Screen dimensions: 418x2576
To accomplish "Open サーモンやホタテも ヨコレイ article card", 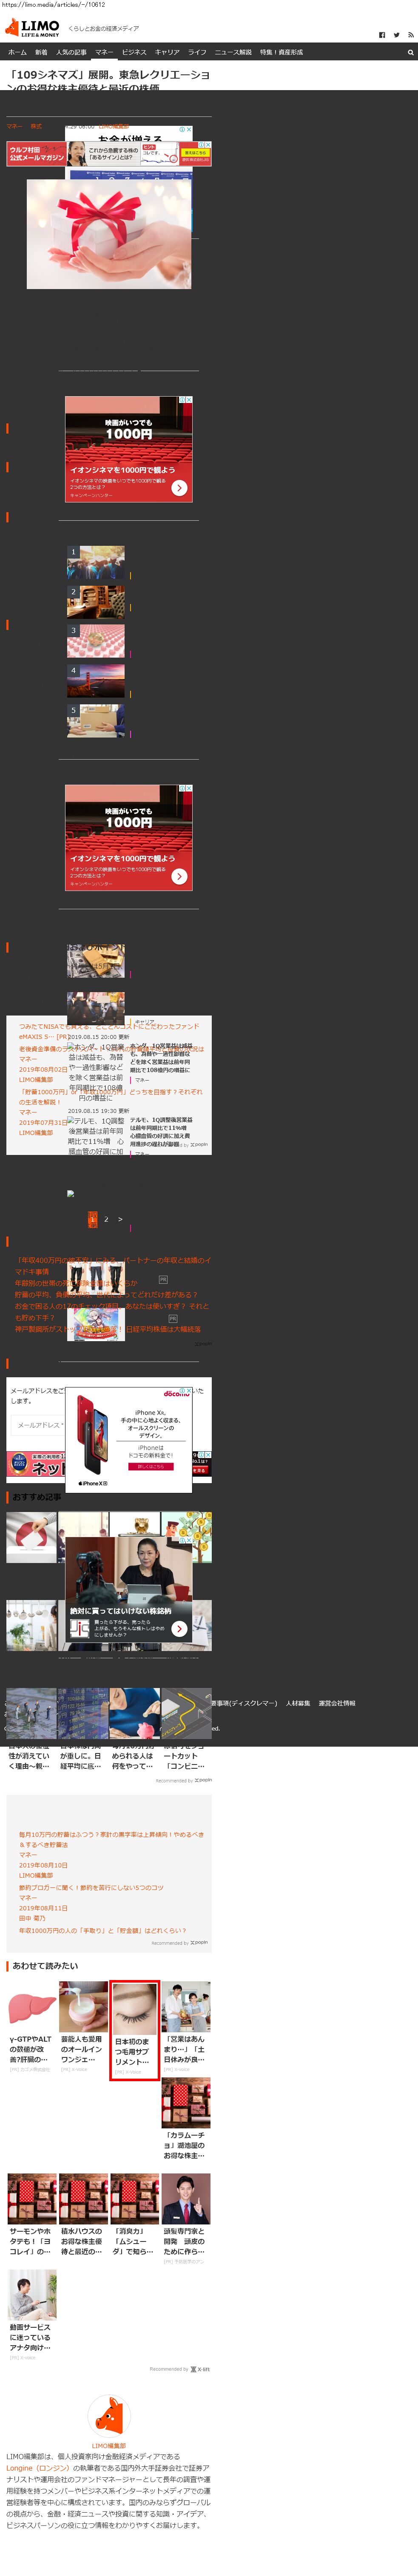I will (31, 2216).
